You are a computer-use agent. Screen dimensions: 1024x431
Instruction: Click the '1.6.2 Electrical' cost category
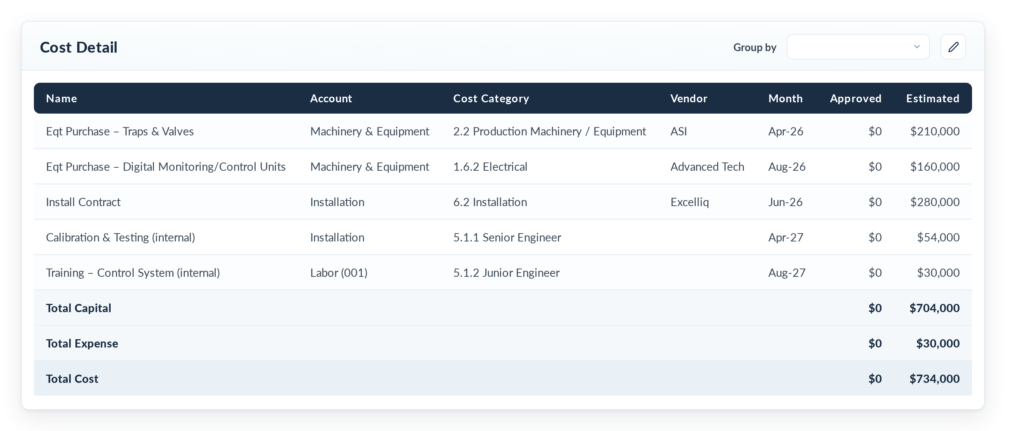(490, 167)
